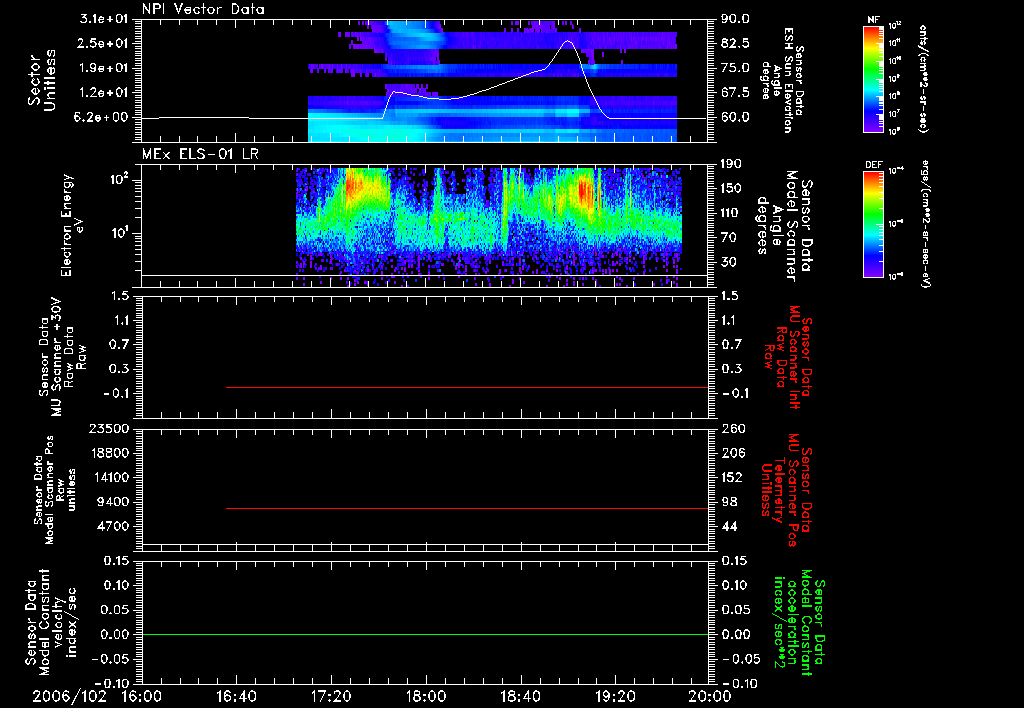1024x708 pixels.
Task: Click the 20:00 time axis label
Action: click(x=710, y=696)
